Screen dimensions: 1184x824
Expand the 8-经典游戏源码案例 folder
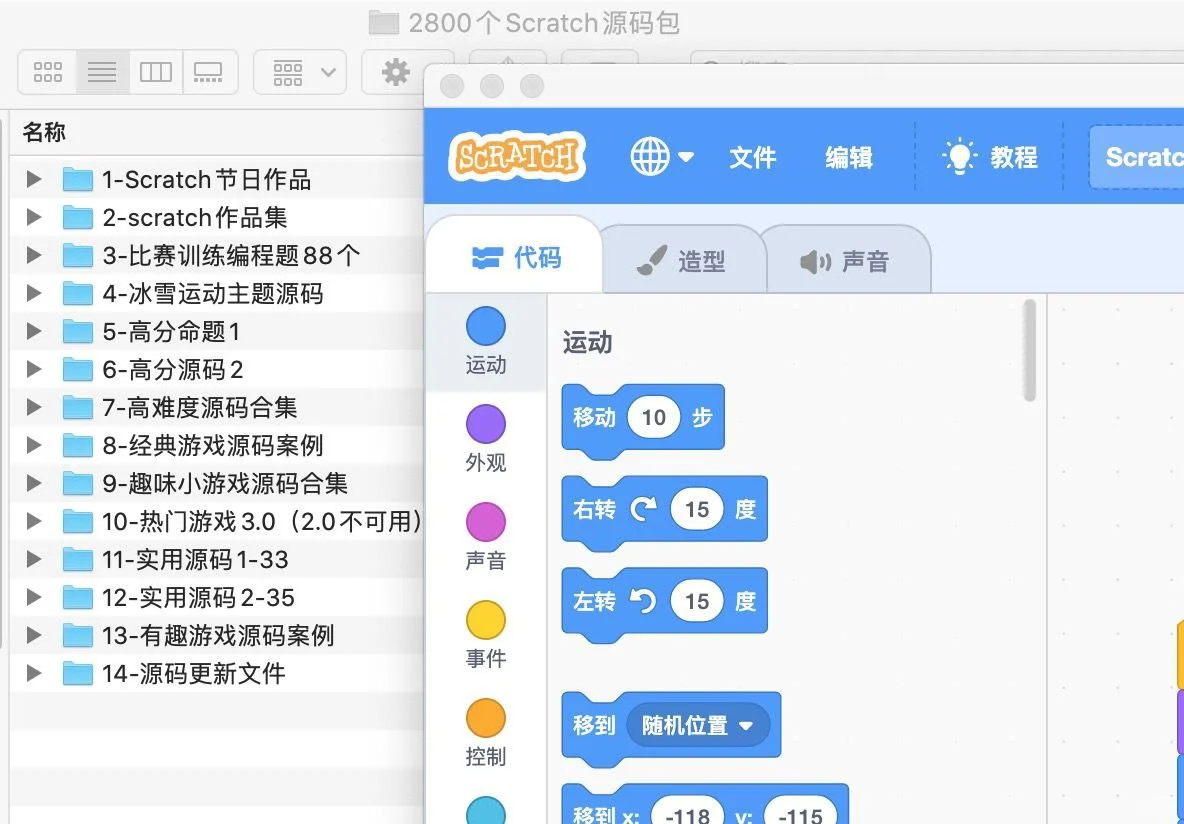point(33,445)
